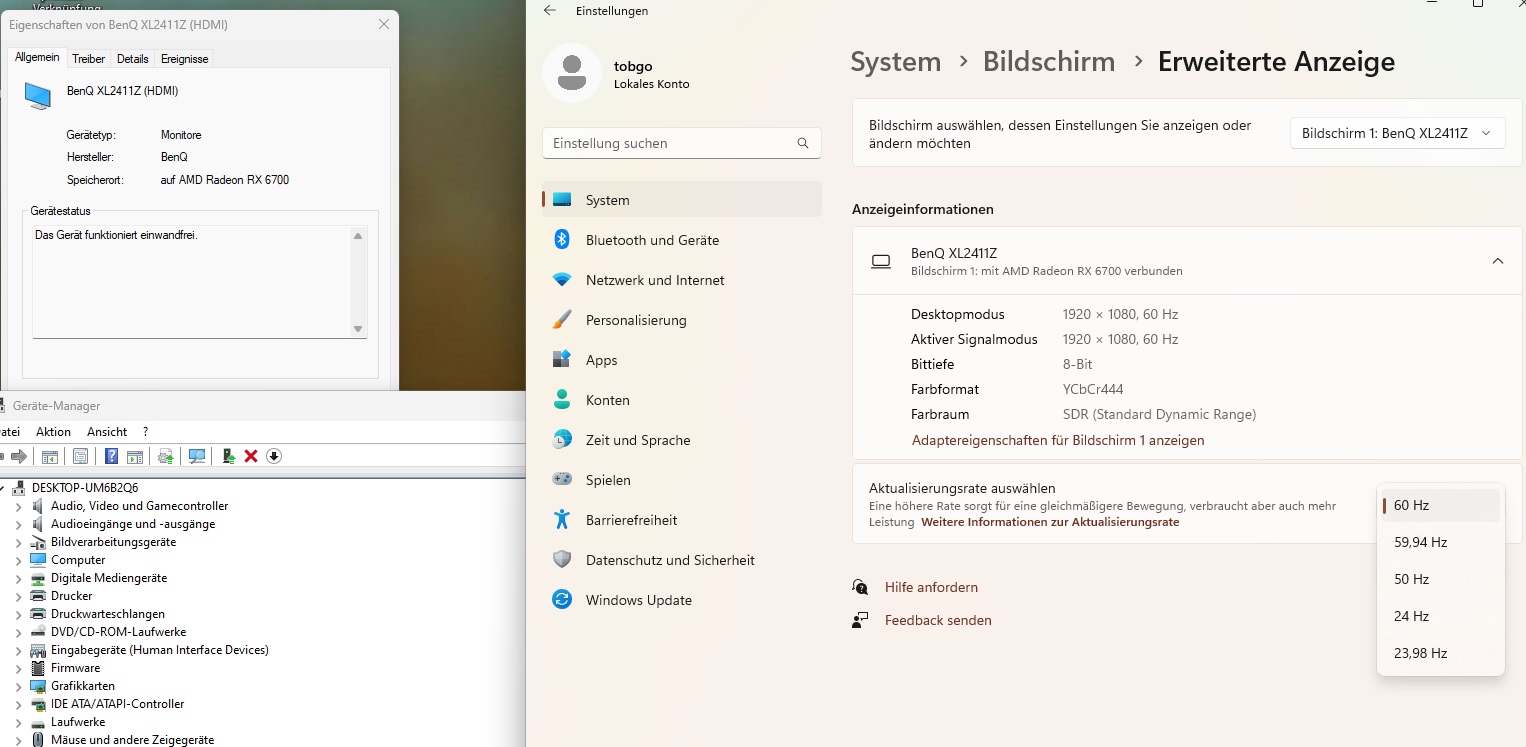Viewport: 1526px width, 747px height.
Task: Click the action pane icon right of help
Action: (x=135, y=456)
